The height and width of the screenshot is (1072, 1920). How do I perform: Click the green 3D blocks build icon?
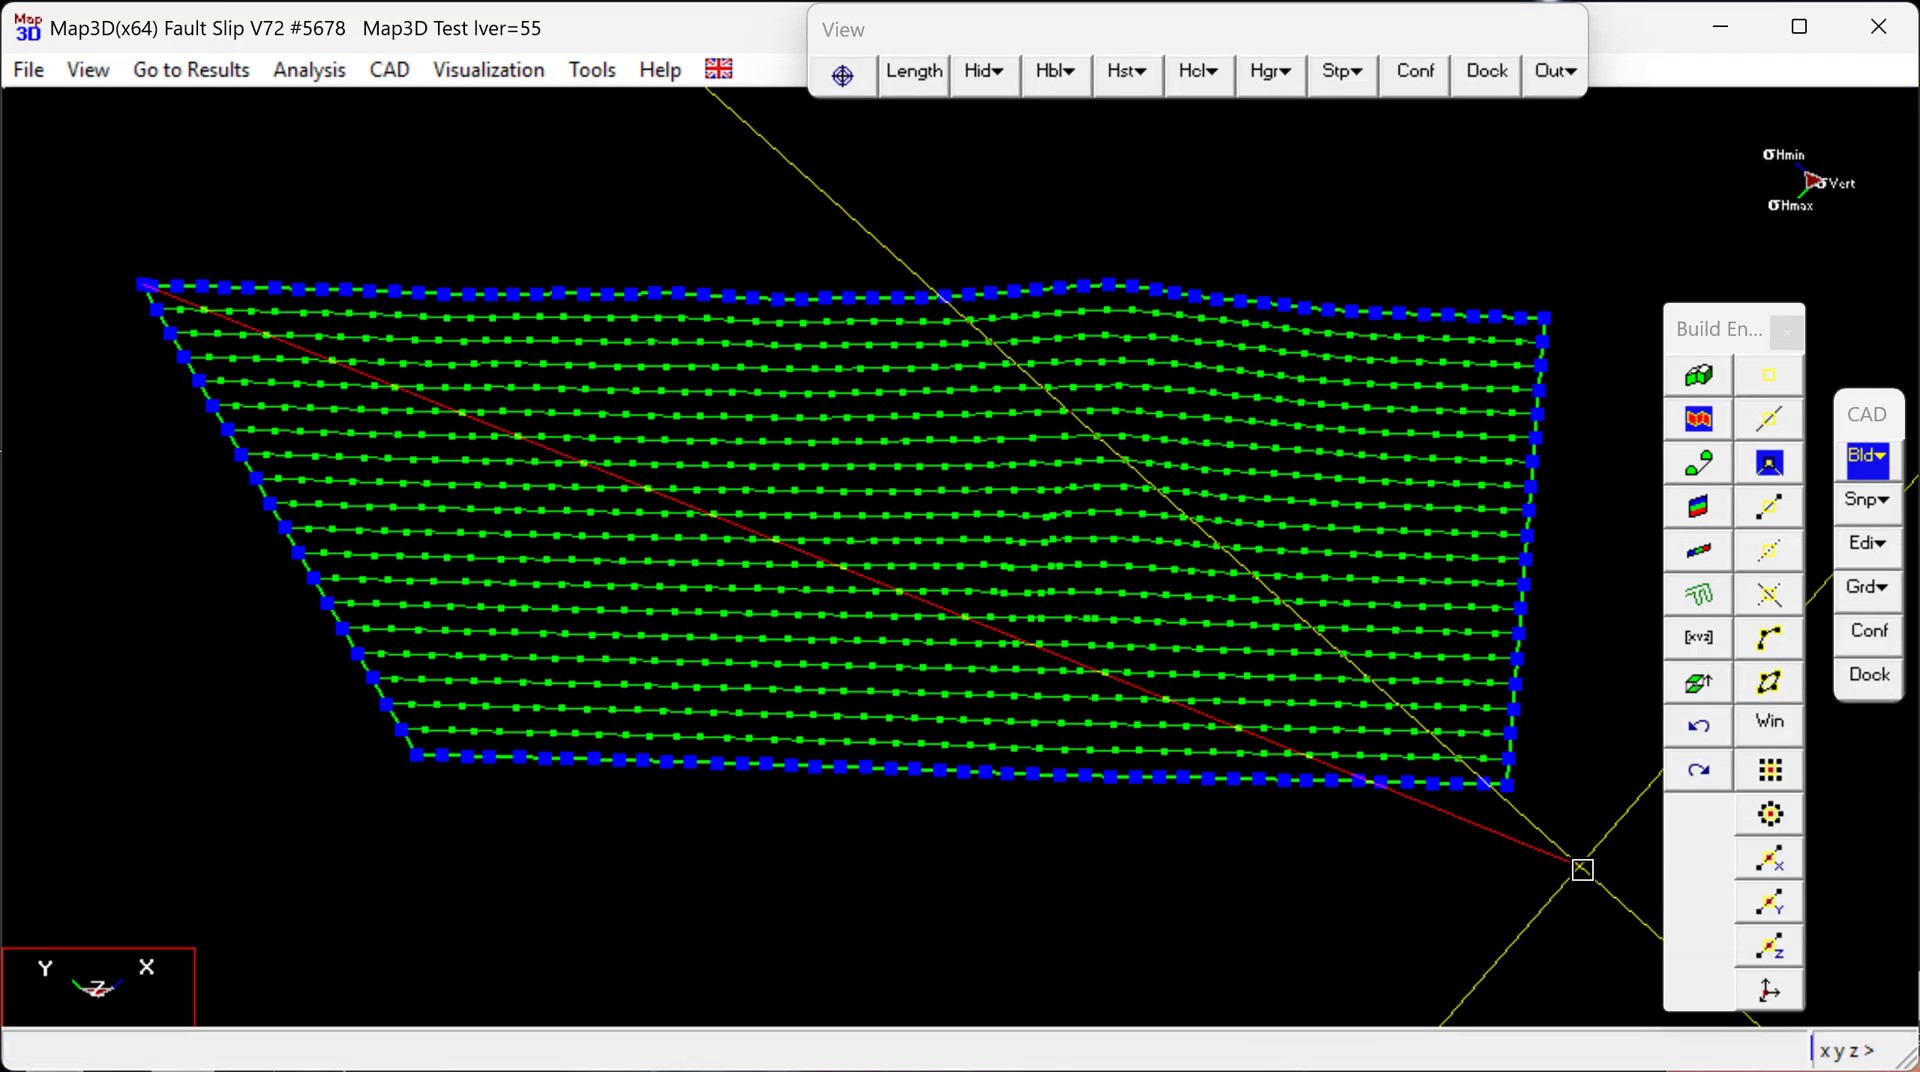click(x=1698, y=376)
